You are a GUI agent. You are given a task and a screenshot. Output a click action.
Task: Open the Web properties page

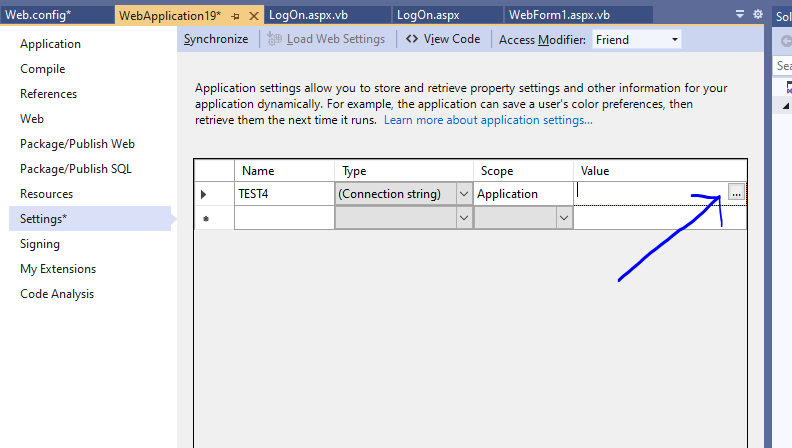tap(32, 119)
